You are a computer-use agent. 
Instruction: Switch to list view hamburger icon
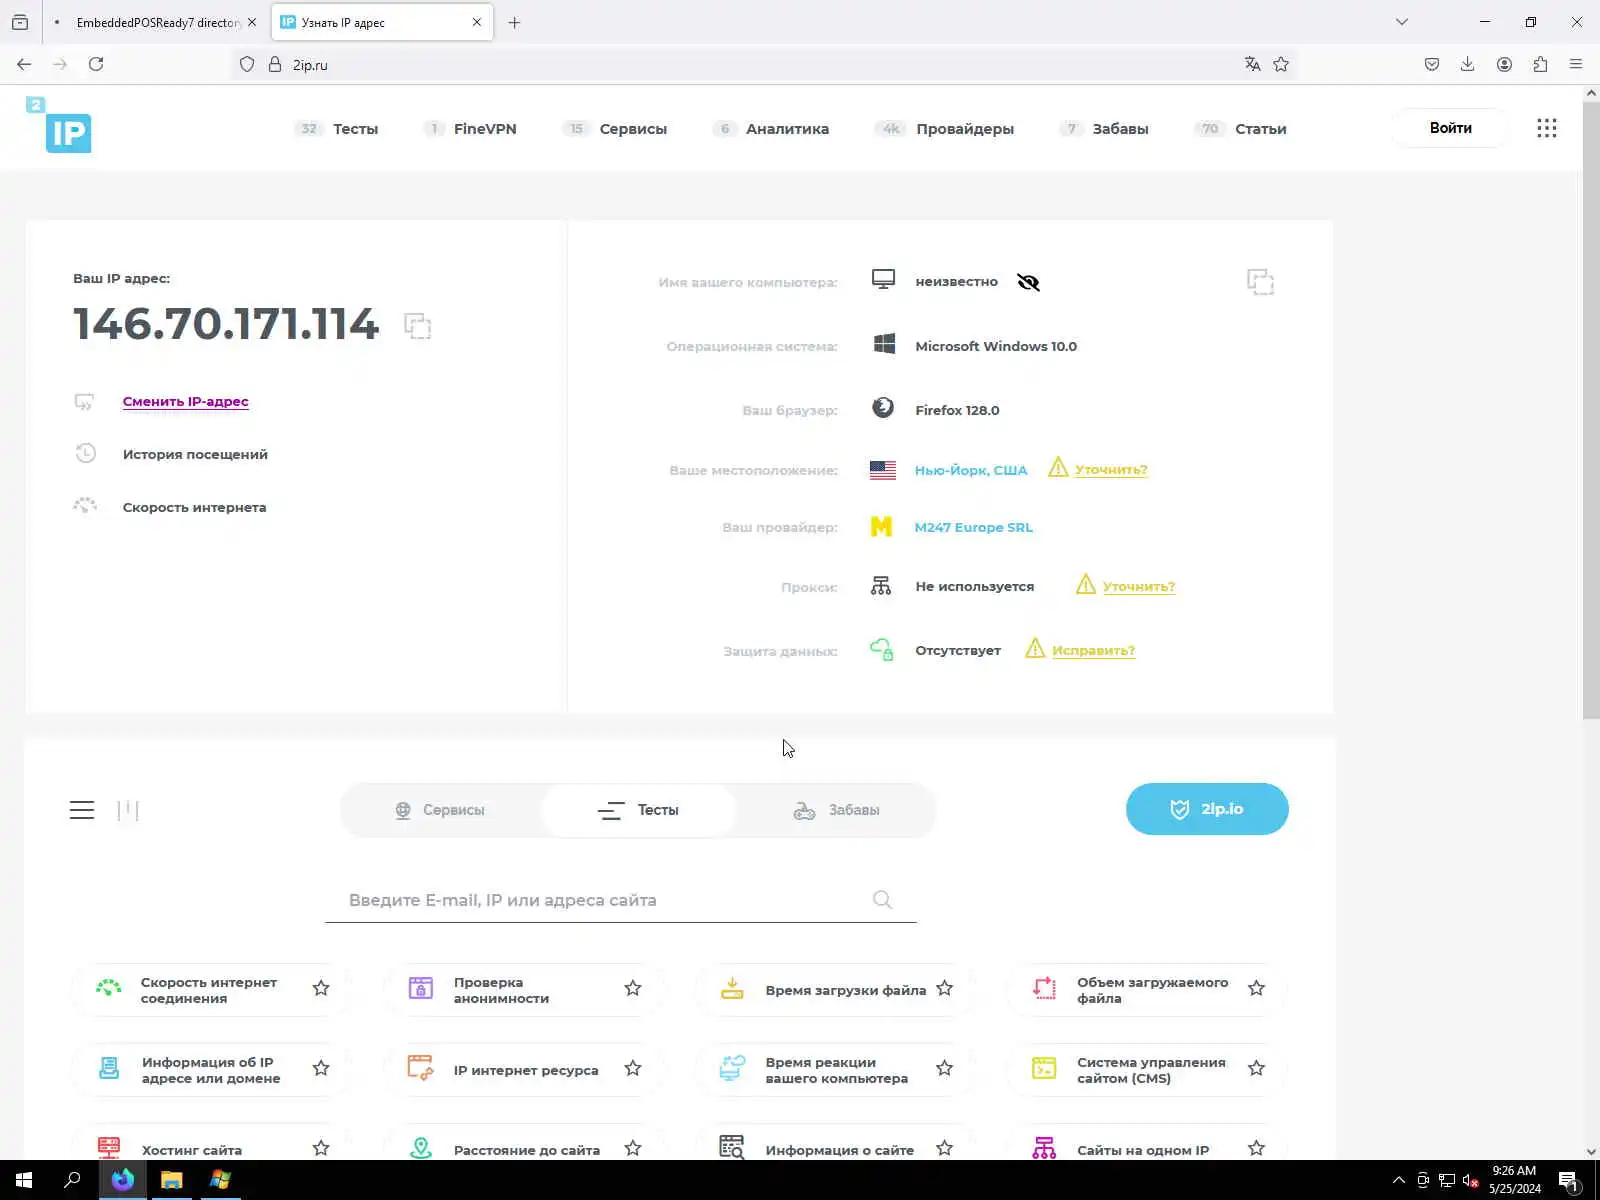pyautogui.click(x=82, y=810)
